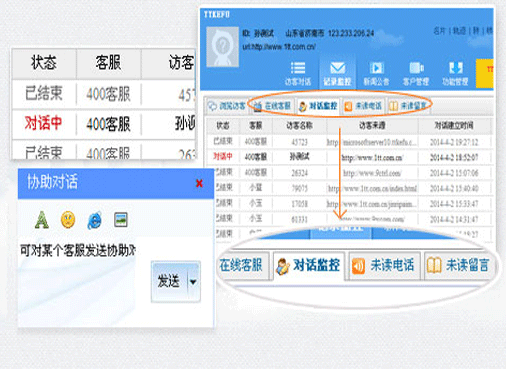Image resolution: width=506 pixels, height=369 pixels.
Task: Click timestamp 2014-4-2 15:40:40
Action: (454, 188)
